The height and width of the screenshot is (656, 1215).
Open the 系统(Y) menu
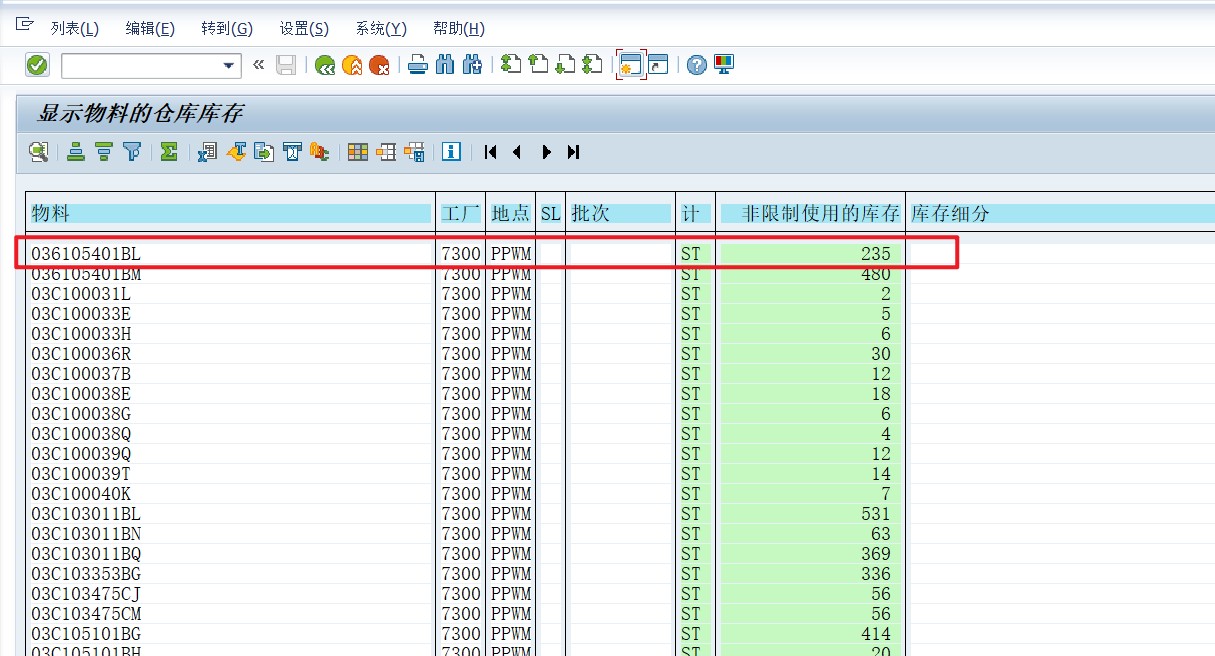(381, 29)
